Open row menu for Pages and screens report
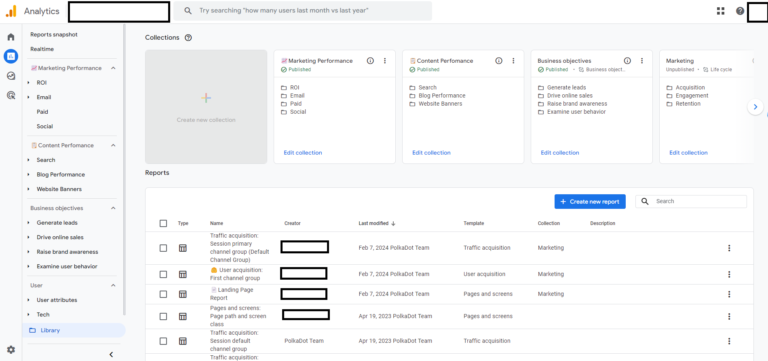Viewport: 768px width, 361px height. pos(729,316)
